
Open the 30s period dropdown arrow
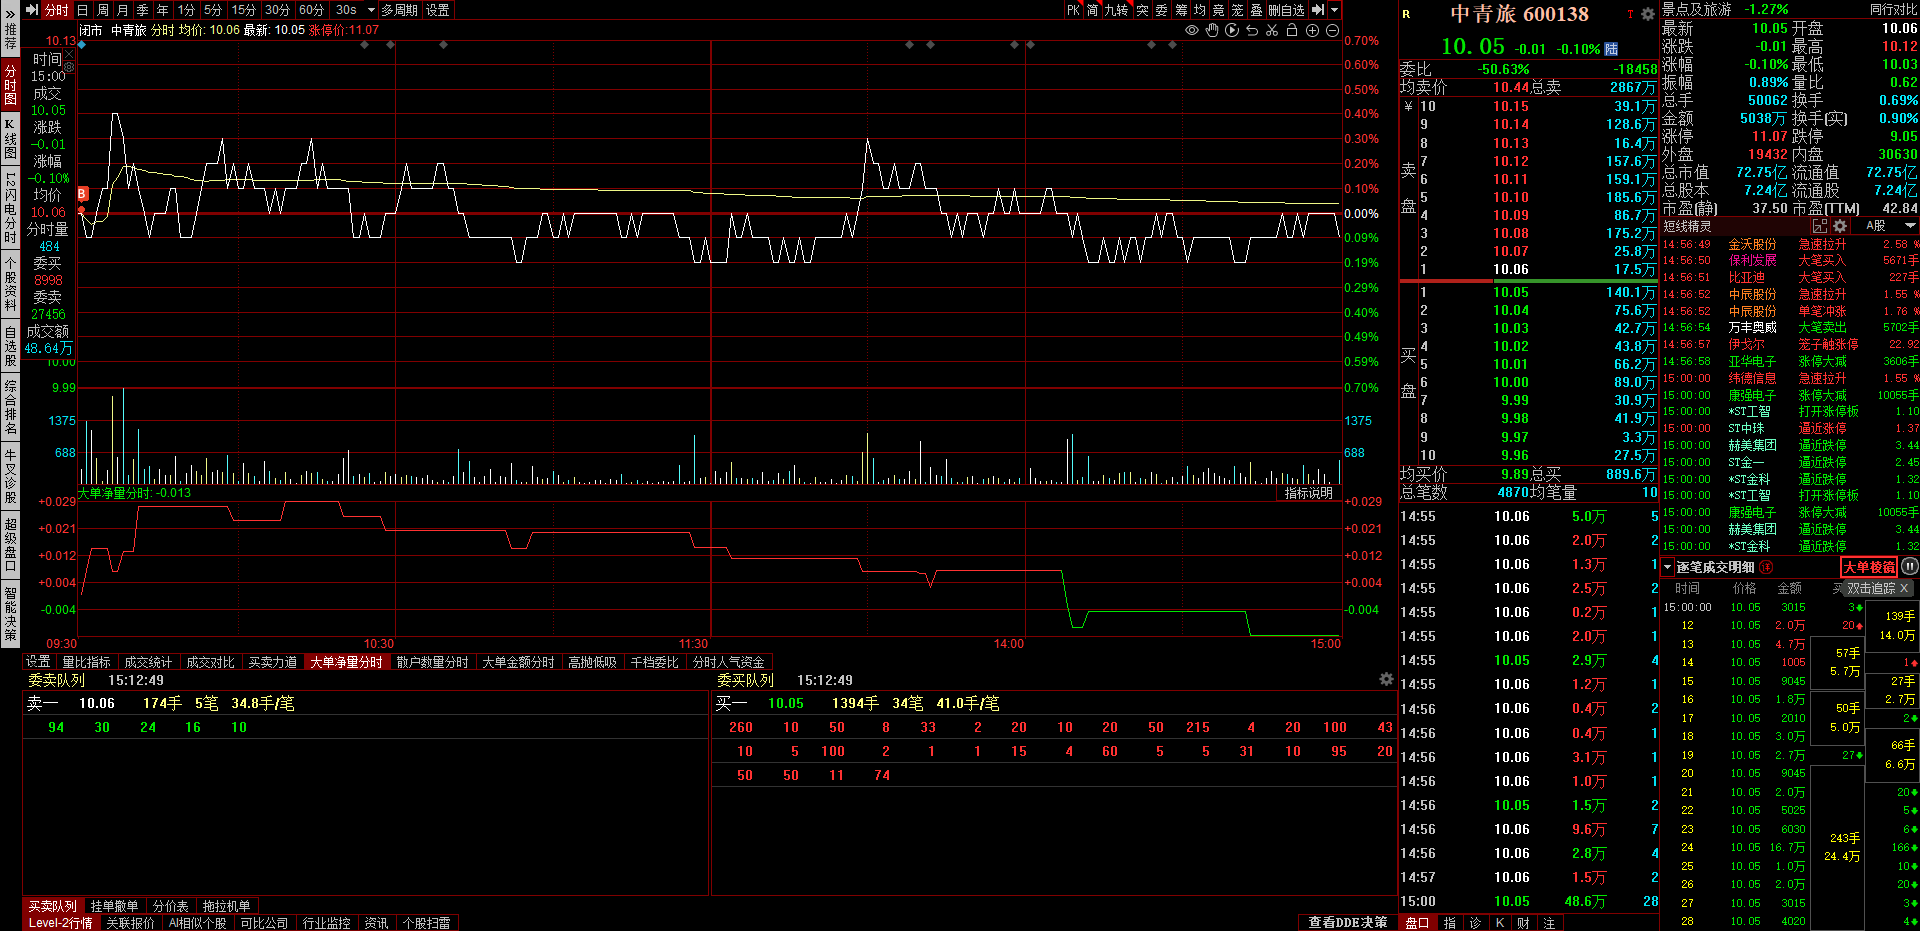[x=371, y=10]
